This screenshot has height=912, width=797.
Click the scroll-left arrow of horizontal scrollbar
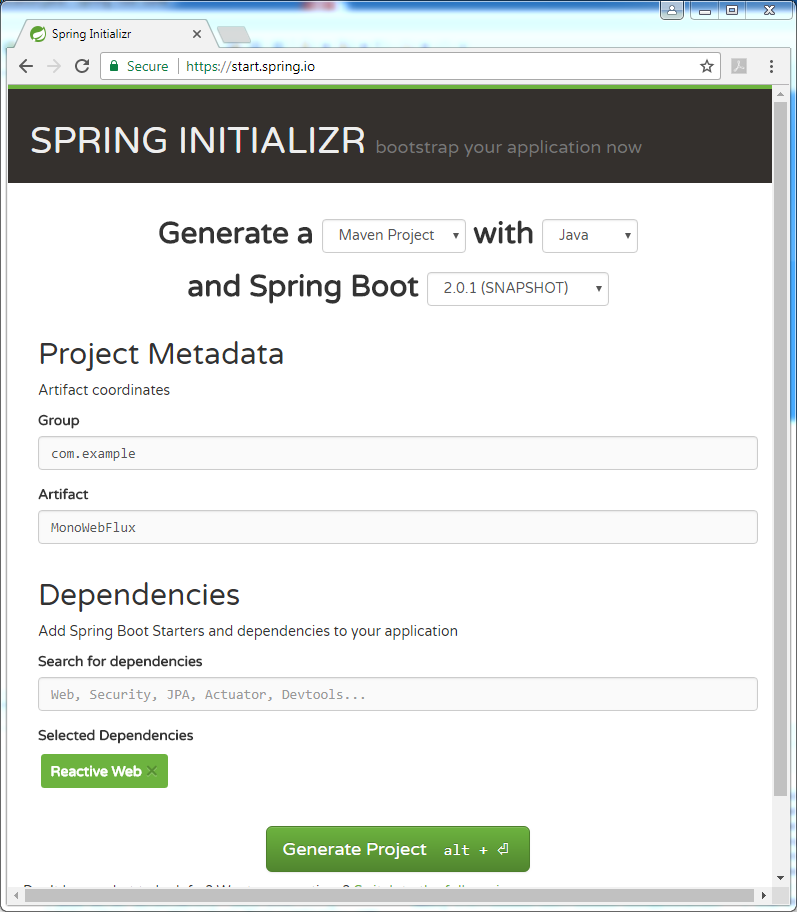pyautogui.click(x=16, y=895)
